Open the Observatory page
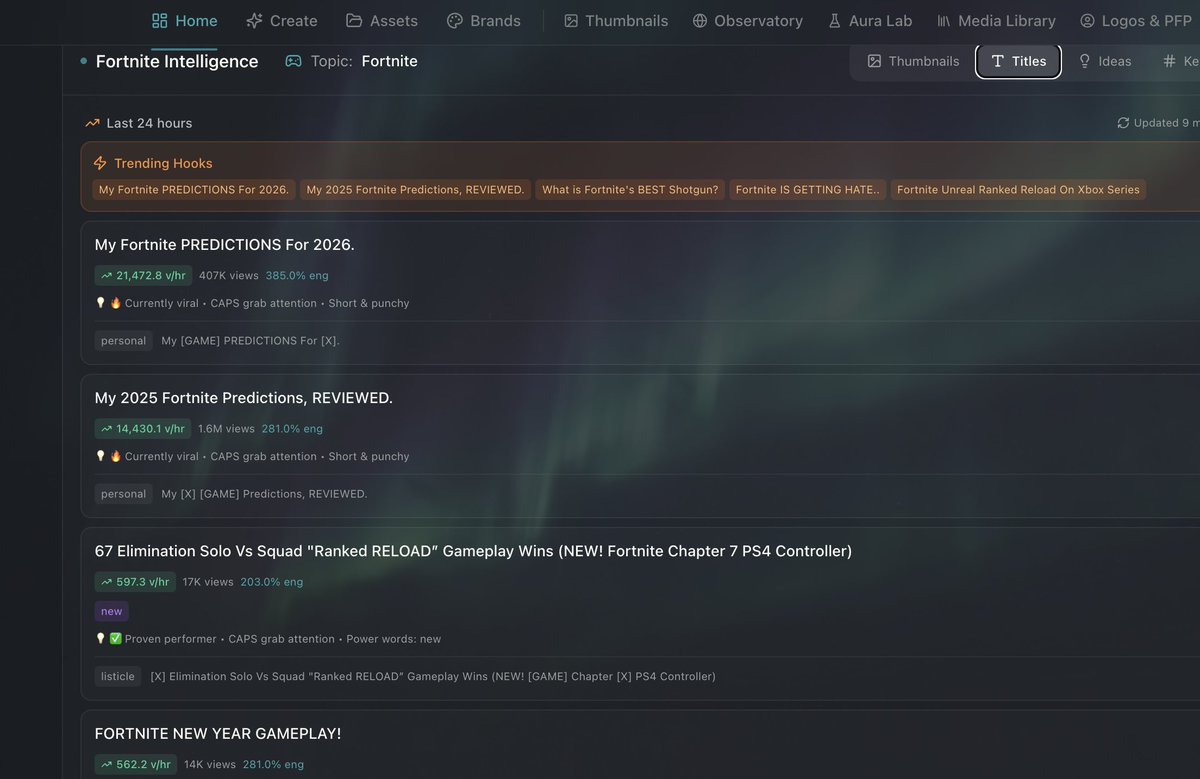The height and width of the screenshot is (779, 1200). (x=747, y=20)
